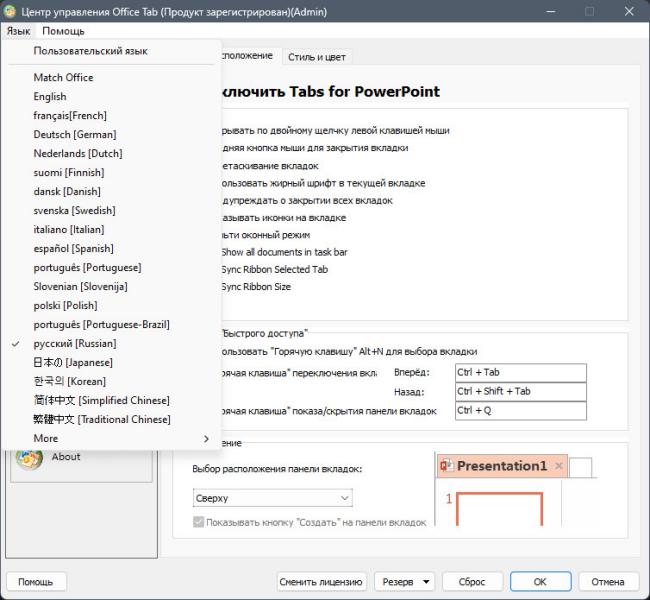Close the Presentation1 preview tab
Screen dimensions: 650x600
coord(558,466)
